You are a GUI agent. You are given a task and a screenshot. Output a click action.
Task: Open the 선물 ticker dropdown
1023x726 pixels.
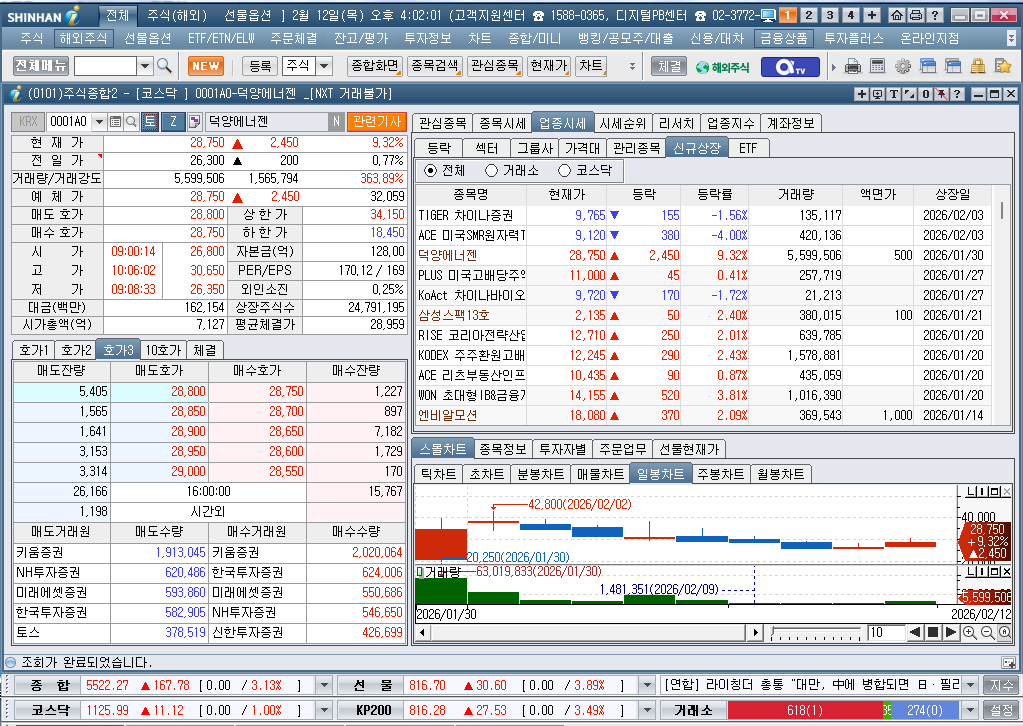[x=647, y=685]
